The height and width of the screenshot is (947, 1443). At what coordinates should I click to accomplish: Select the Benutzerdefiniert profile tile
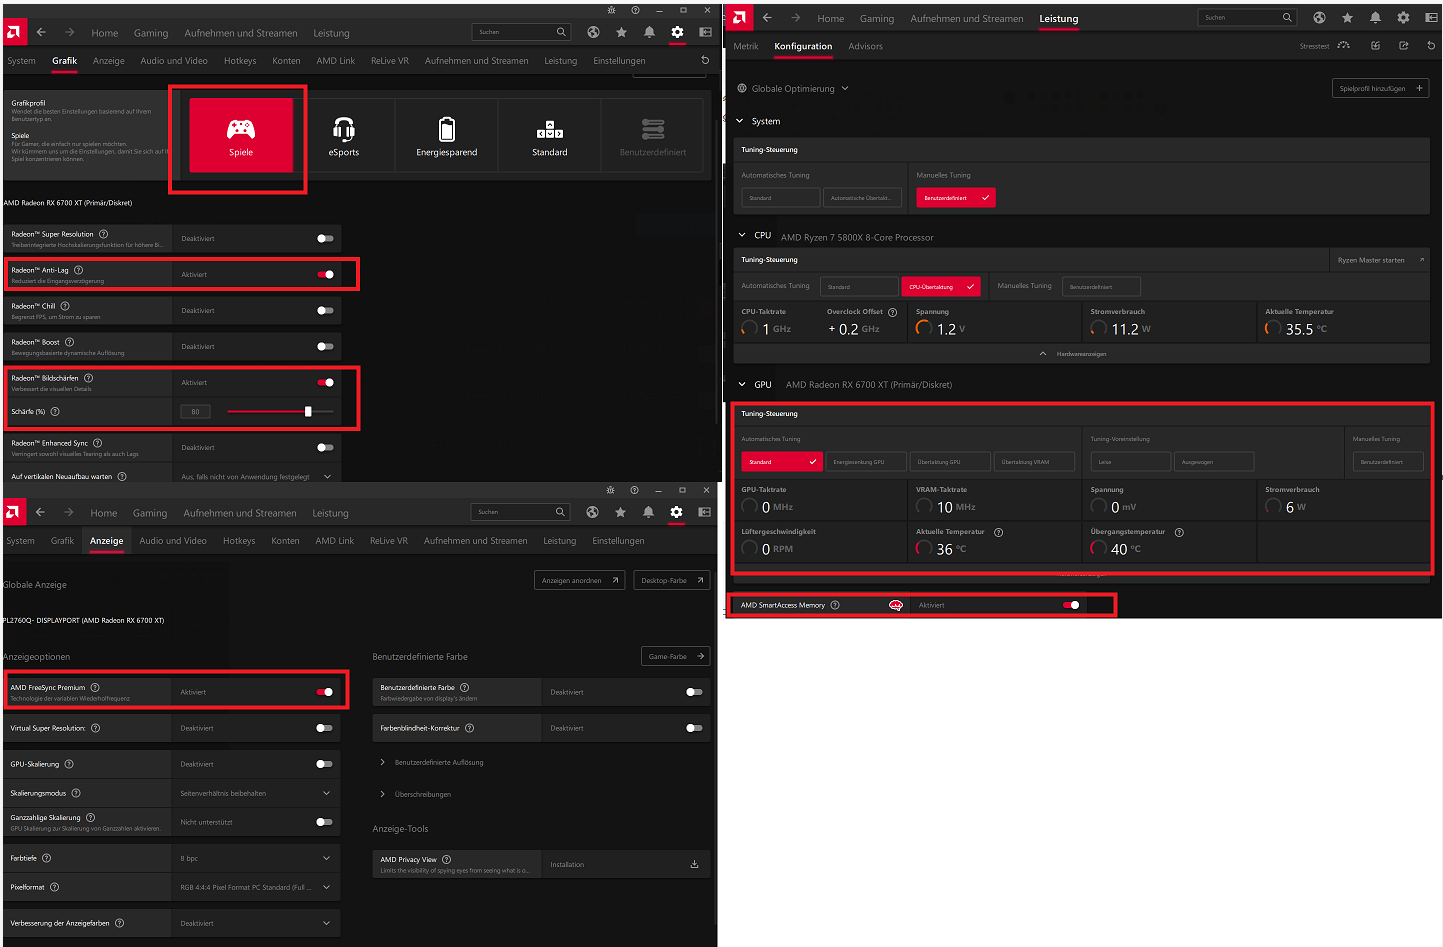coord(653,135)
